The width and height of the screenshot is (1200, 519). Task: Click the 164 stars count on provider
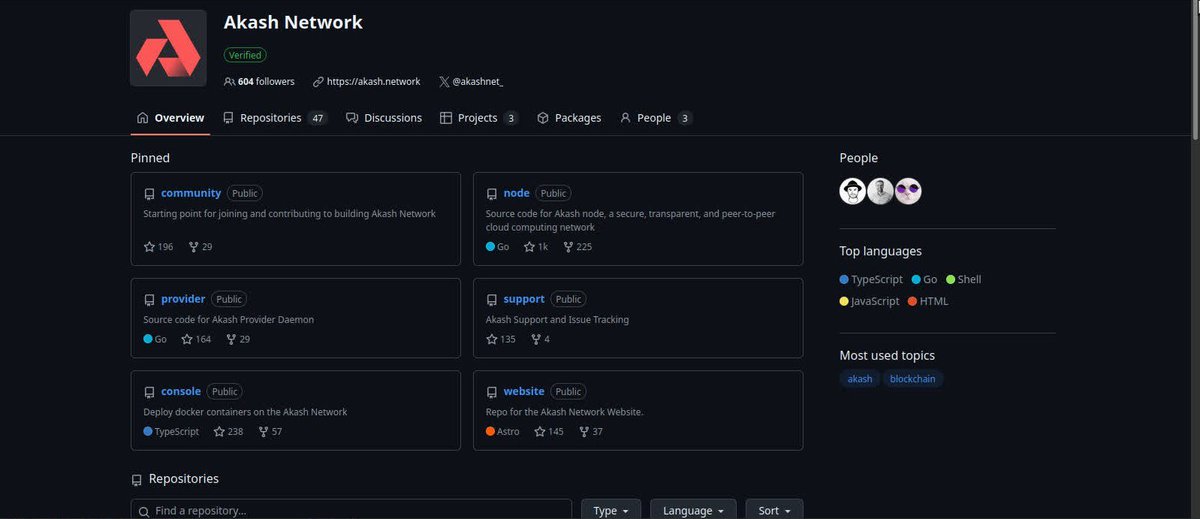coord(196,340)
